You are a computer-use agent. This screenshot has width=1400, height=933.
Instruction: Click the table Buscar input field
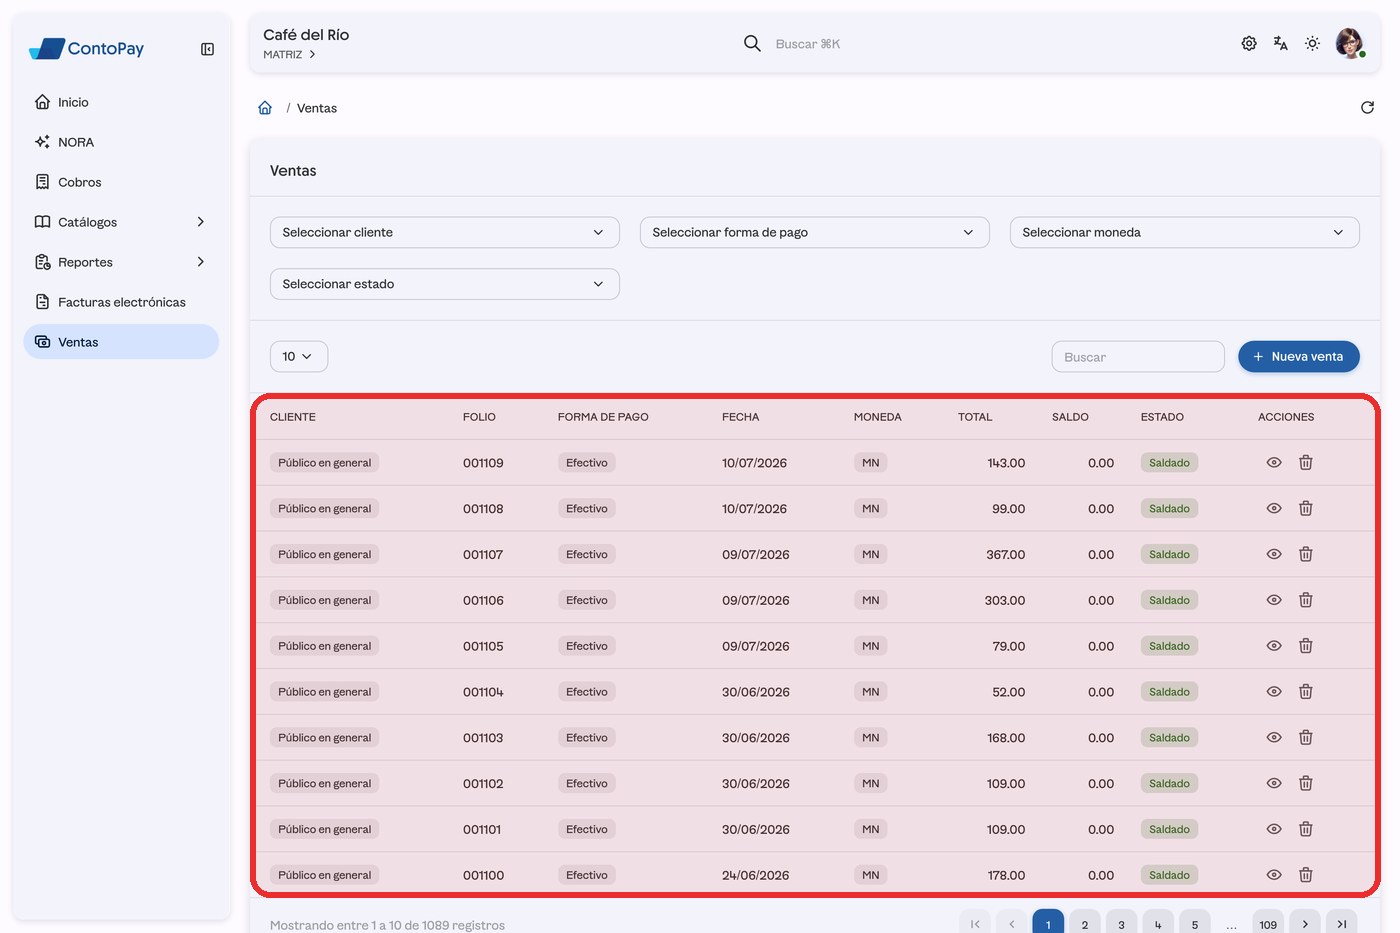click(x=1138, y=357)
